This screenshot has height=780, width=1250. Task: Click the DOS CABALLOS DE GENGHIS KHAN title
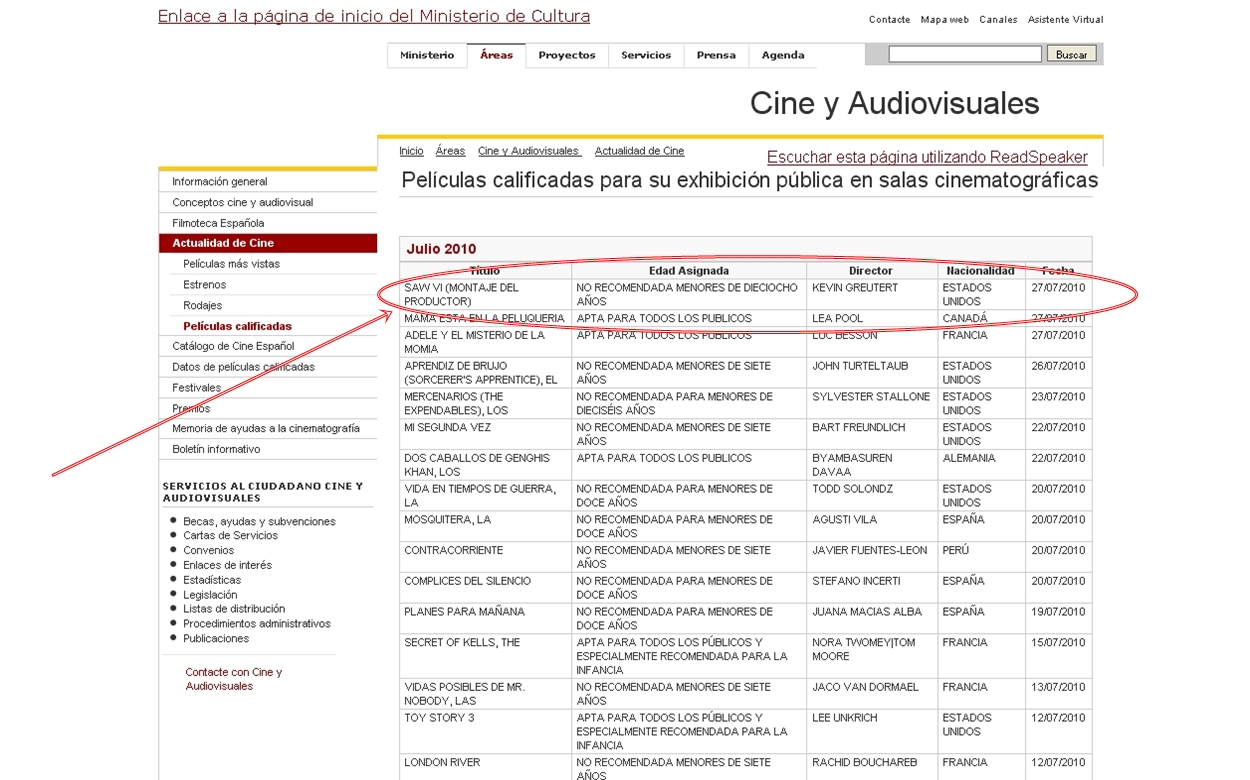pos(485,465)
